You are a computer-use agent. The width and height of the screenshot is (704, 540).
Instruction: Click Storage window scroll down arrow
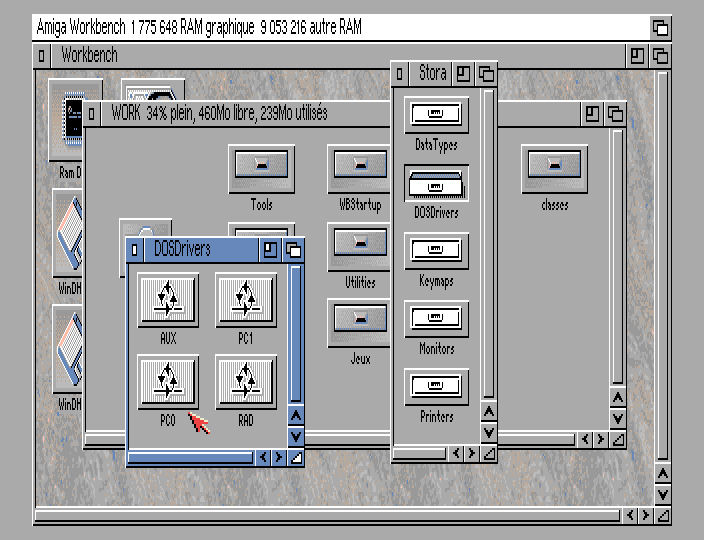click(x=488, y=433)
